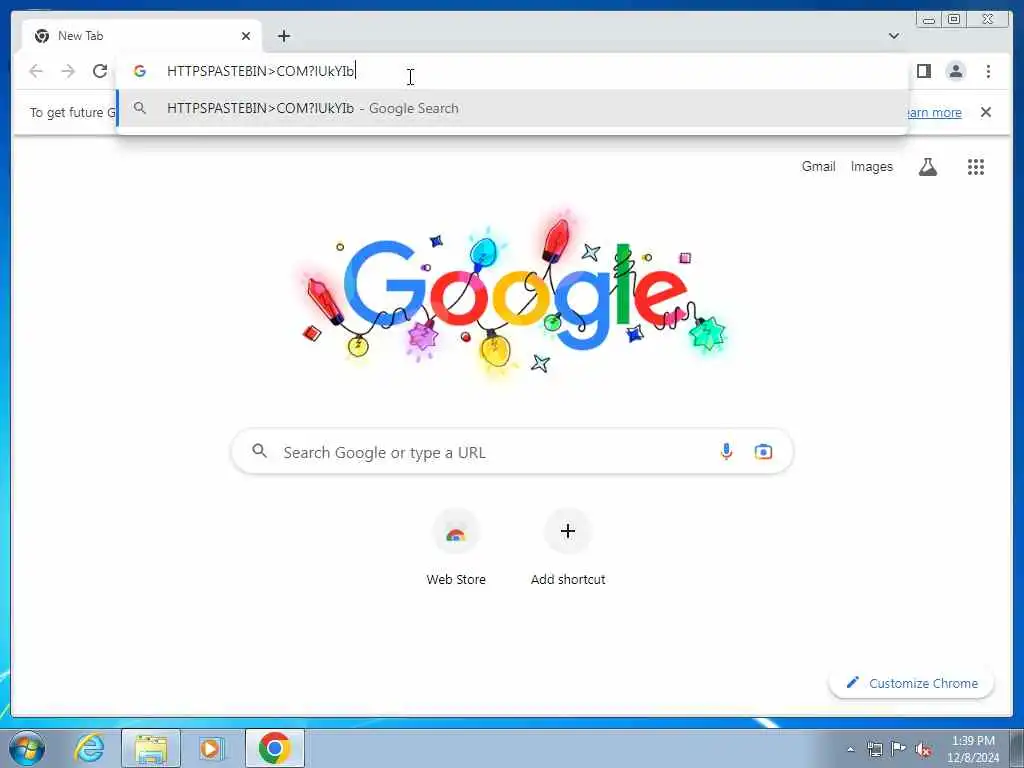1024x768 pixels.
Task: Open the Web Store shortcut
Action: coord(456,547)
